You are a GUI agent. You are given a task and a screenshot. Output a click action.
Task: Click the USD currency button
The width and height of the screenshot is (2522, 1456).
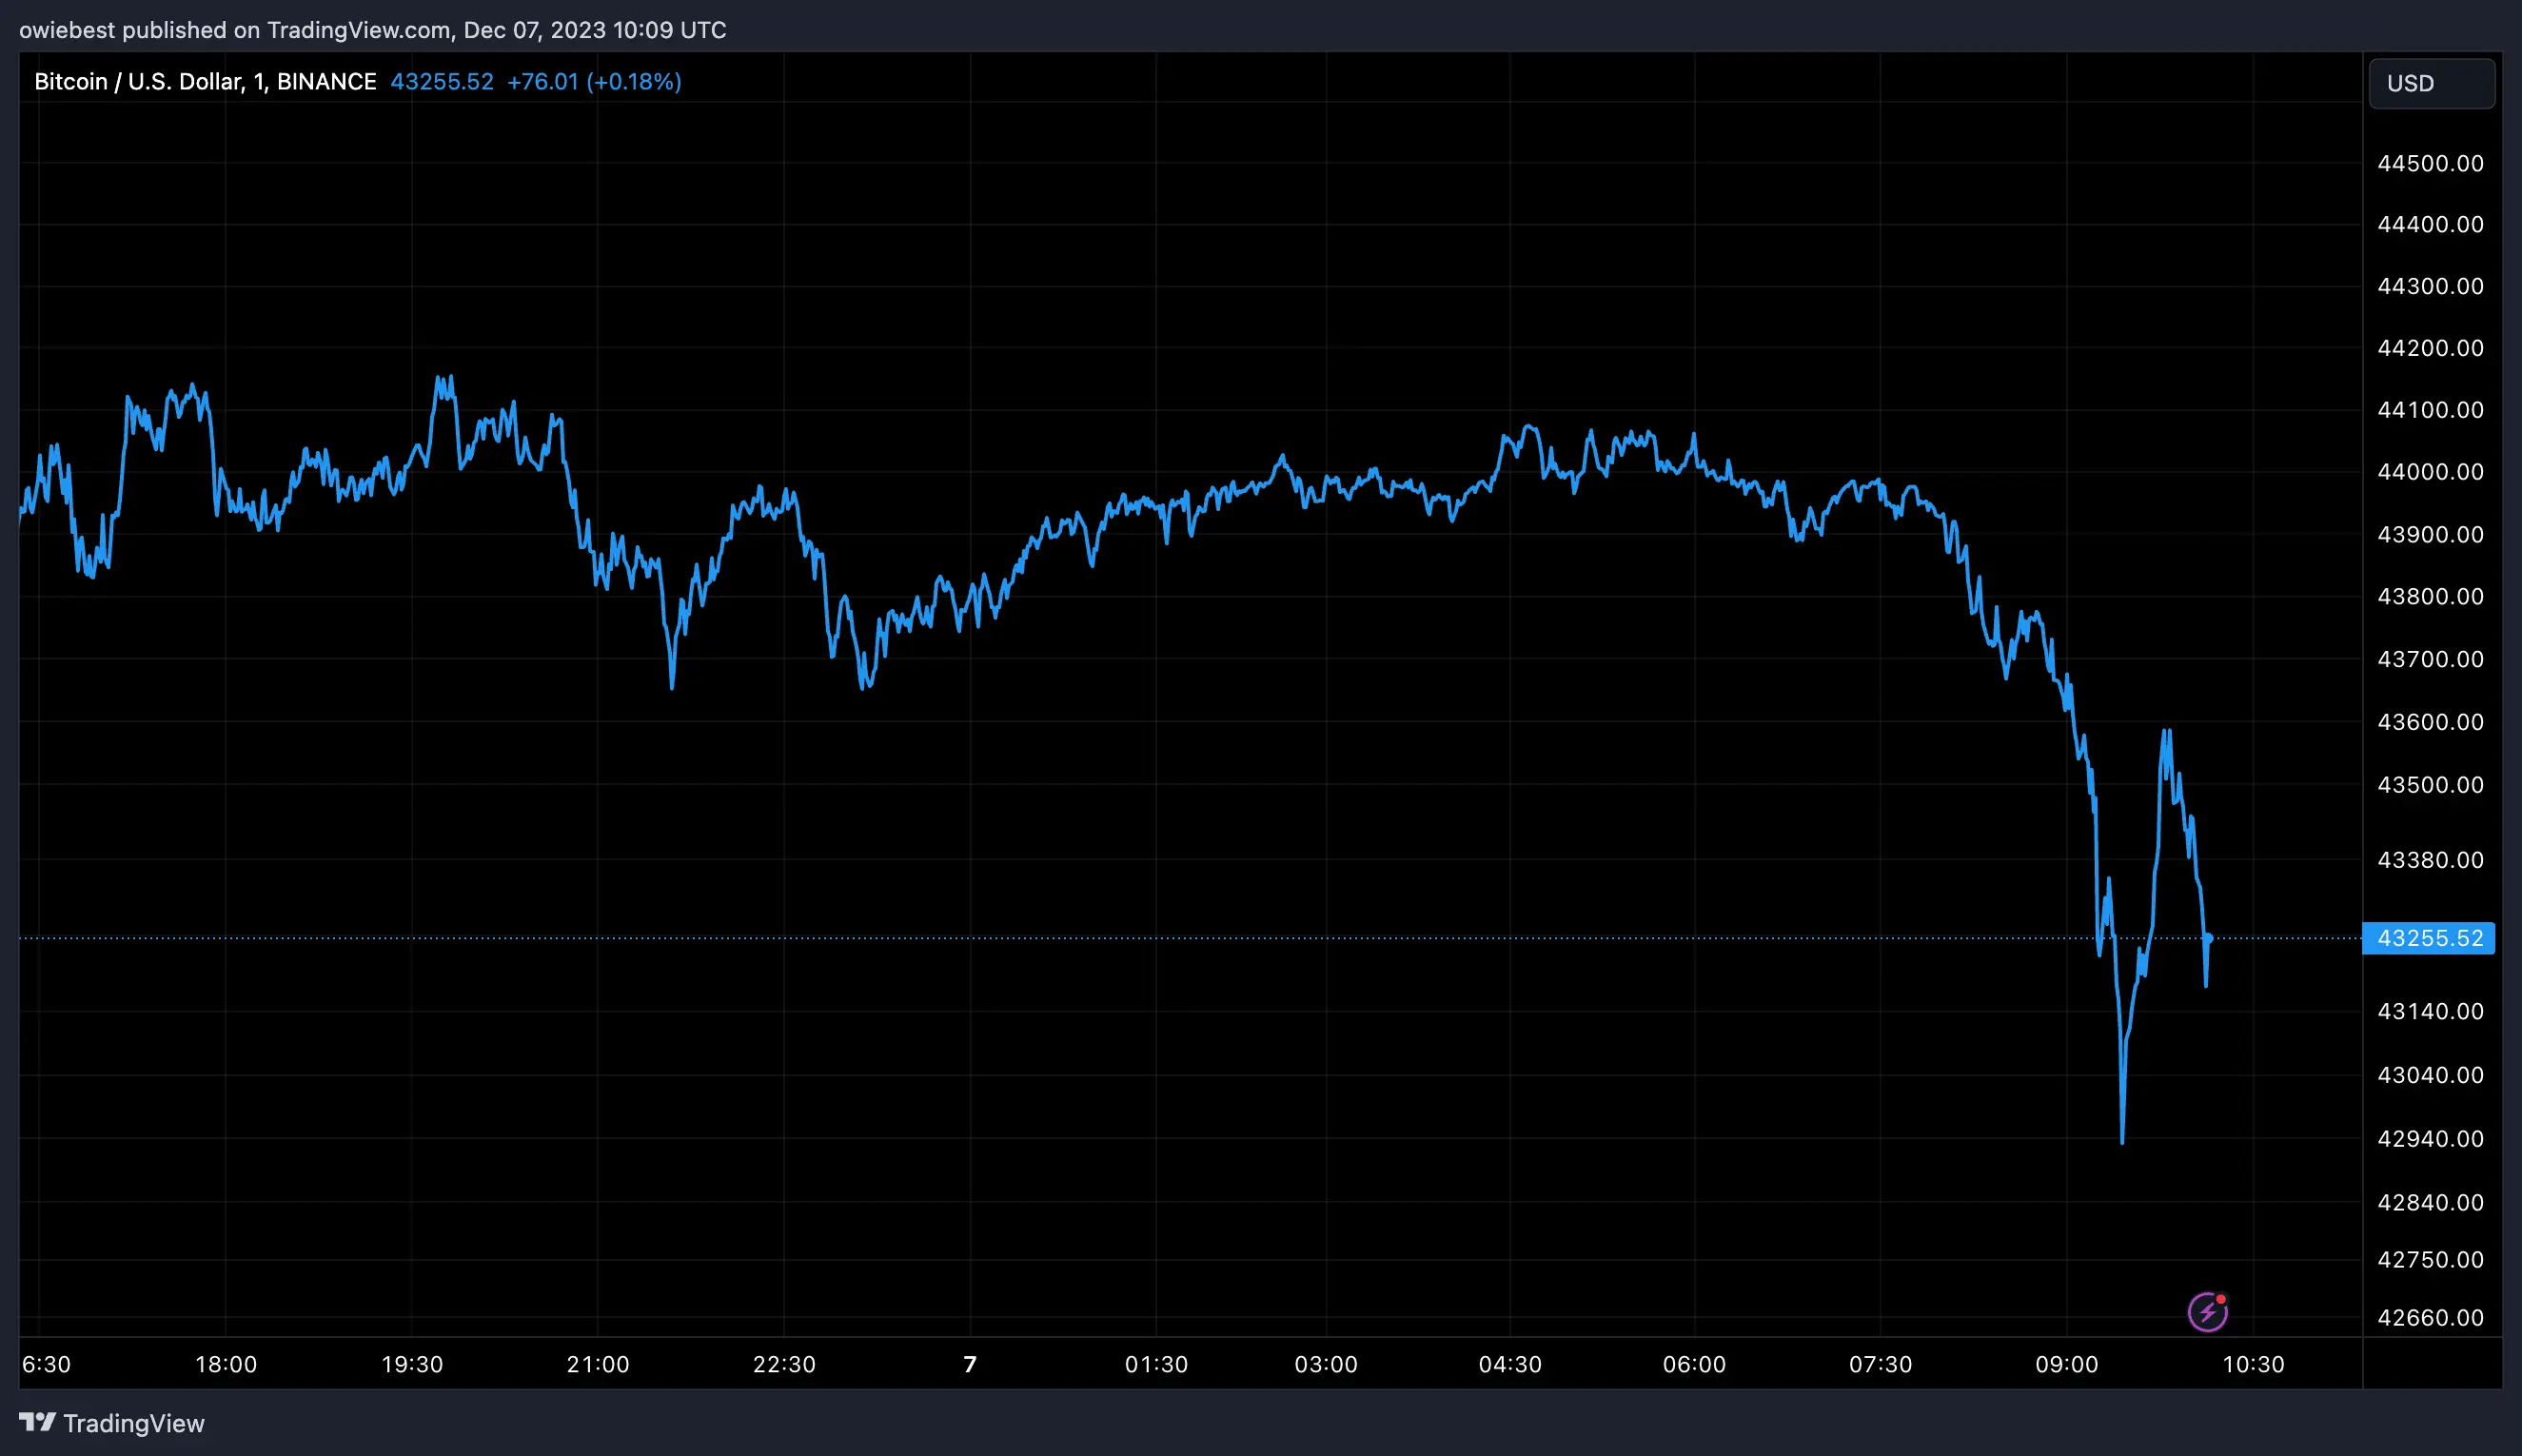tap(2430, 83)
